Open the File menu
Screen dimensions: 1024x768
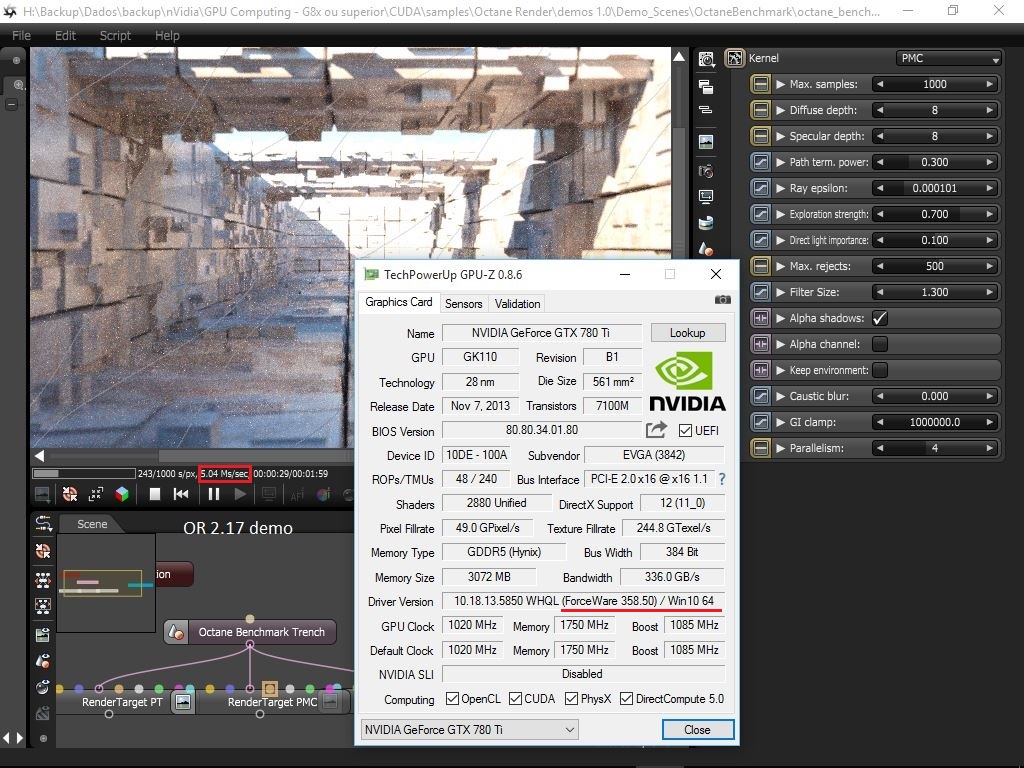tap(21, 35)
